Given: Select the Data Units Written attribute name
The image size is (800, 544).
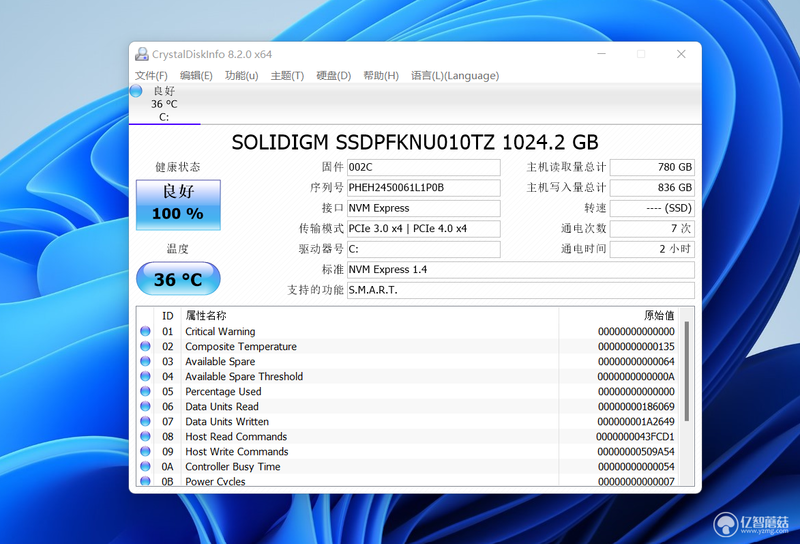Looking at the screenshot, I should point(227,422).
